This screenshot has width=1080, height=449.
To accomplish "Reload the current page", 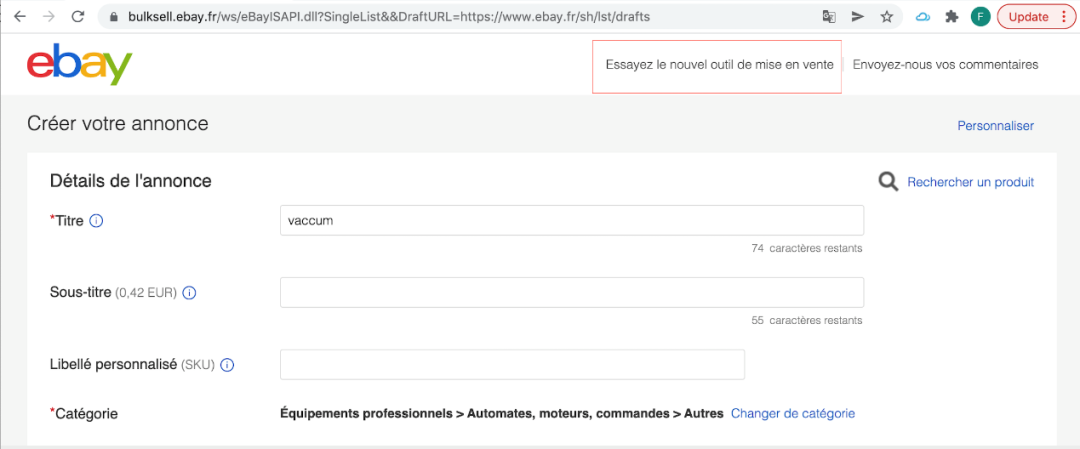I will coord(78,17).
